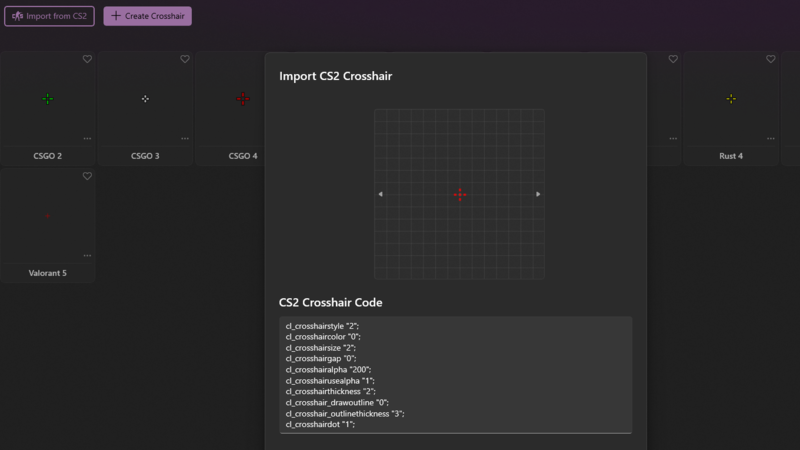Toggle heart on card left of Rust 4

[673, 59]
